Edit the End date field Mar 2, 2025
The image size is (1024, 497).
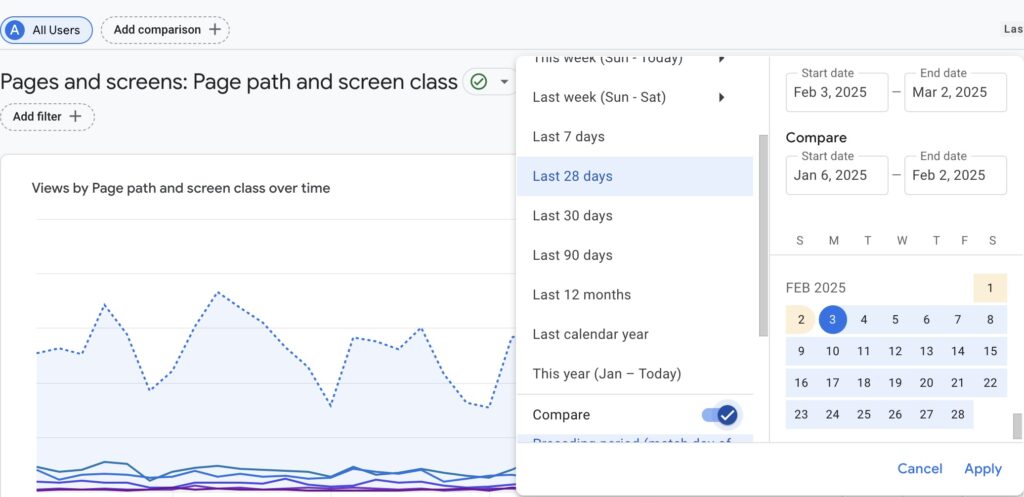955,92
